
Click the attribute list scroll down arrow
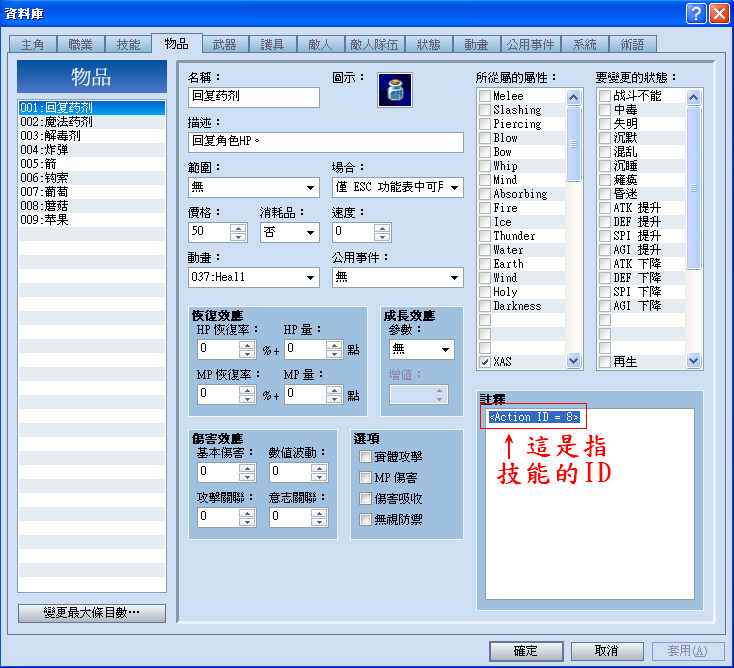tap(573, 361)
